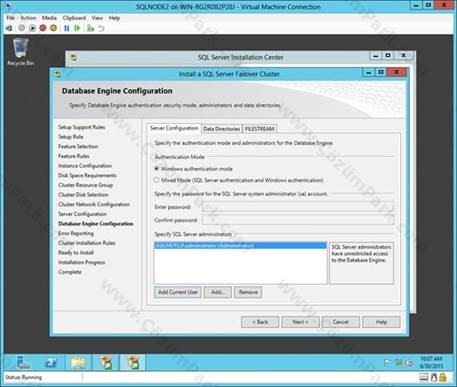Proceed with the Next > button
Viewport: 457px width, 387px height.
tap(300, 322)
